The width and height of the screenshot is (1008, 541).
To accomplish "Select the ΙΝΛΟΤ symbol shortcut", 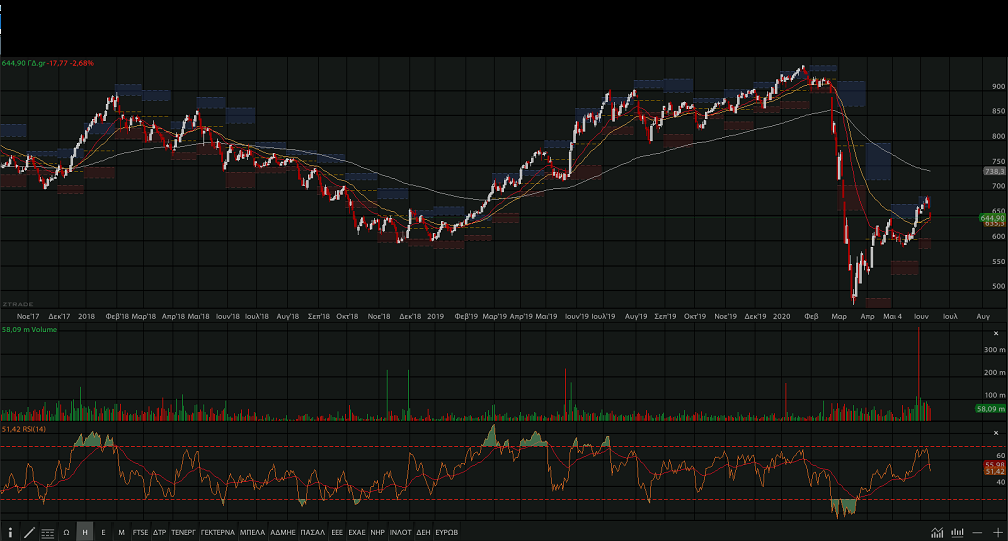I will pyautogui.click(x=400, y=532).
